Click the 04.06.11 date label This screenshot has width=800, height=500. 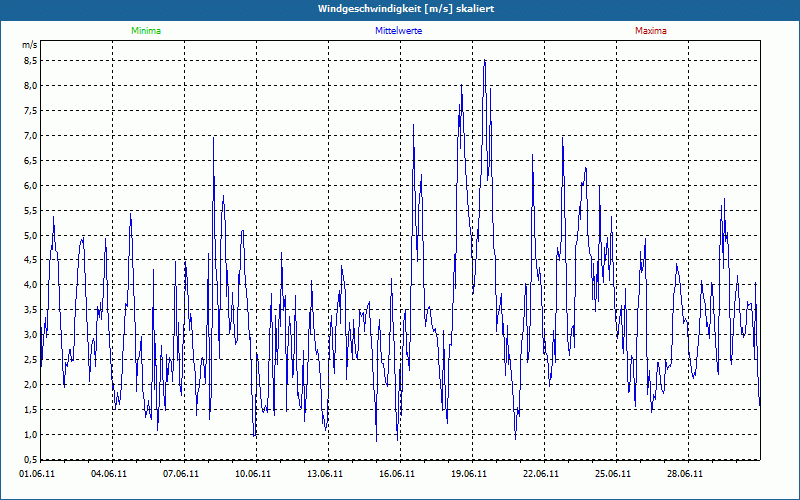109,474
